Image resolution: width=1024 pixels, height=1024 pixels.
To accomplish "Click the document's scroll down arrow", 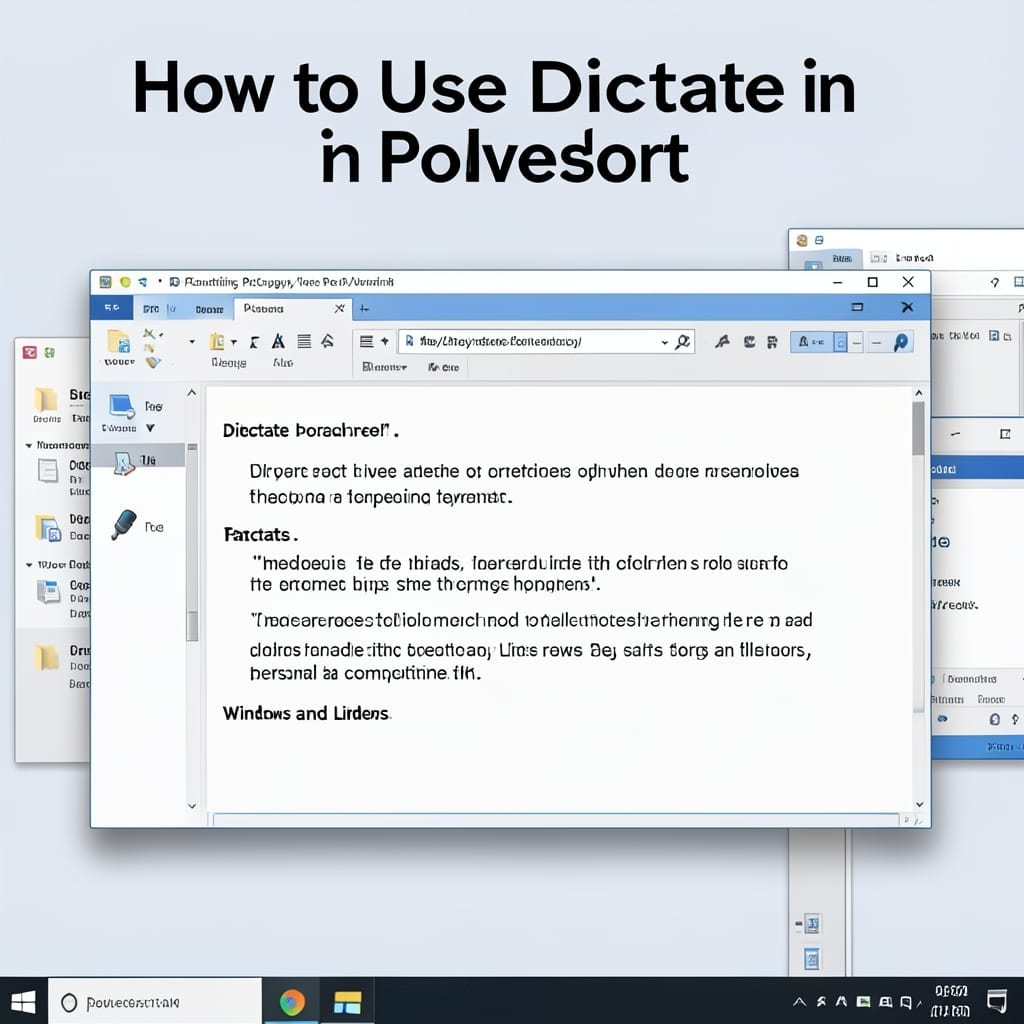I will 919,805.
